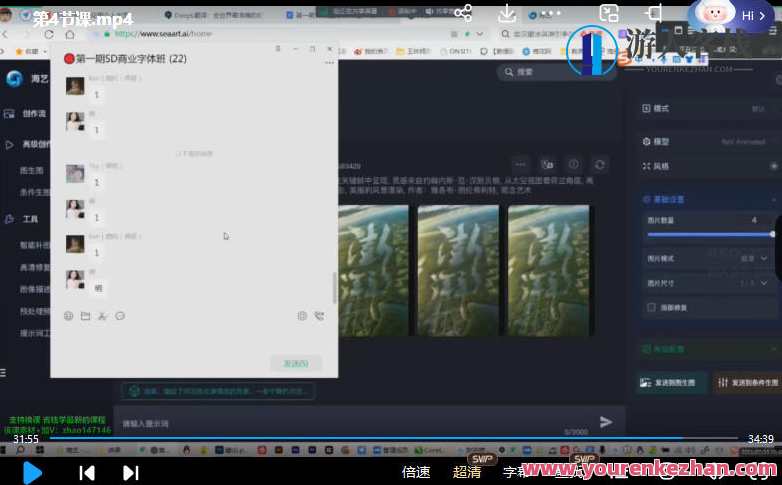
Task: Click the prompt send arrow icon
Action: click(606, 422)
